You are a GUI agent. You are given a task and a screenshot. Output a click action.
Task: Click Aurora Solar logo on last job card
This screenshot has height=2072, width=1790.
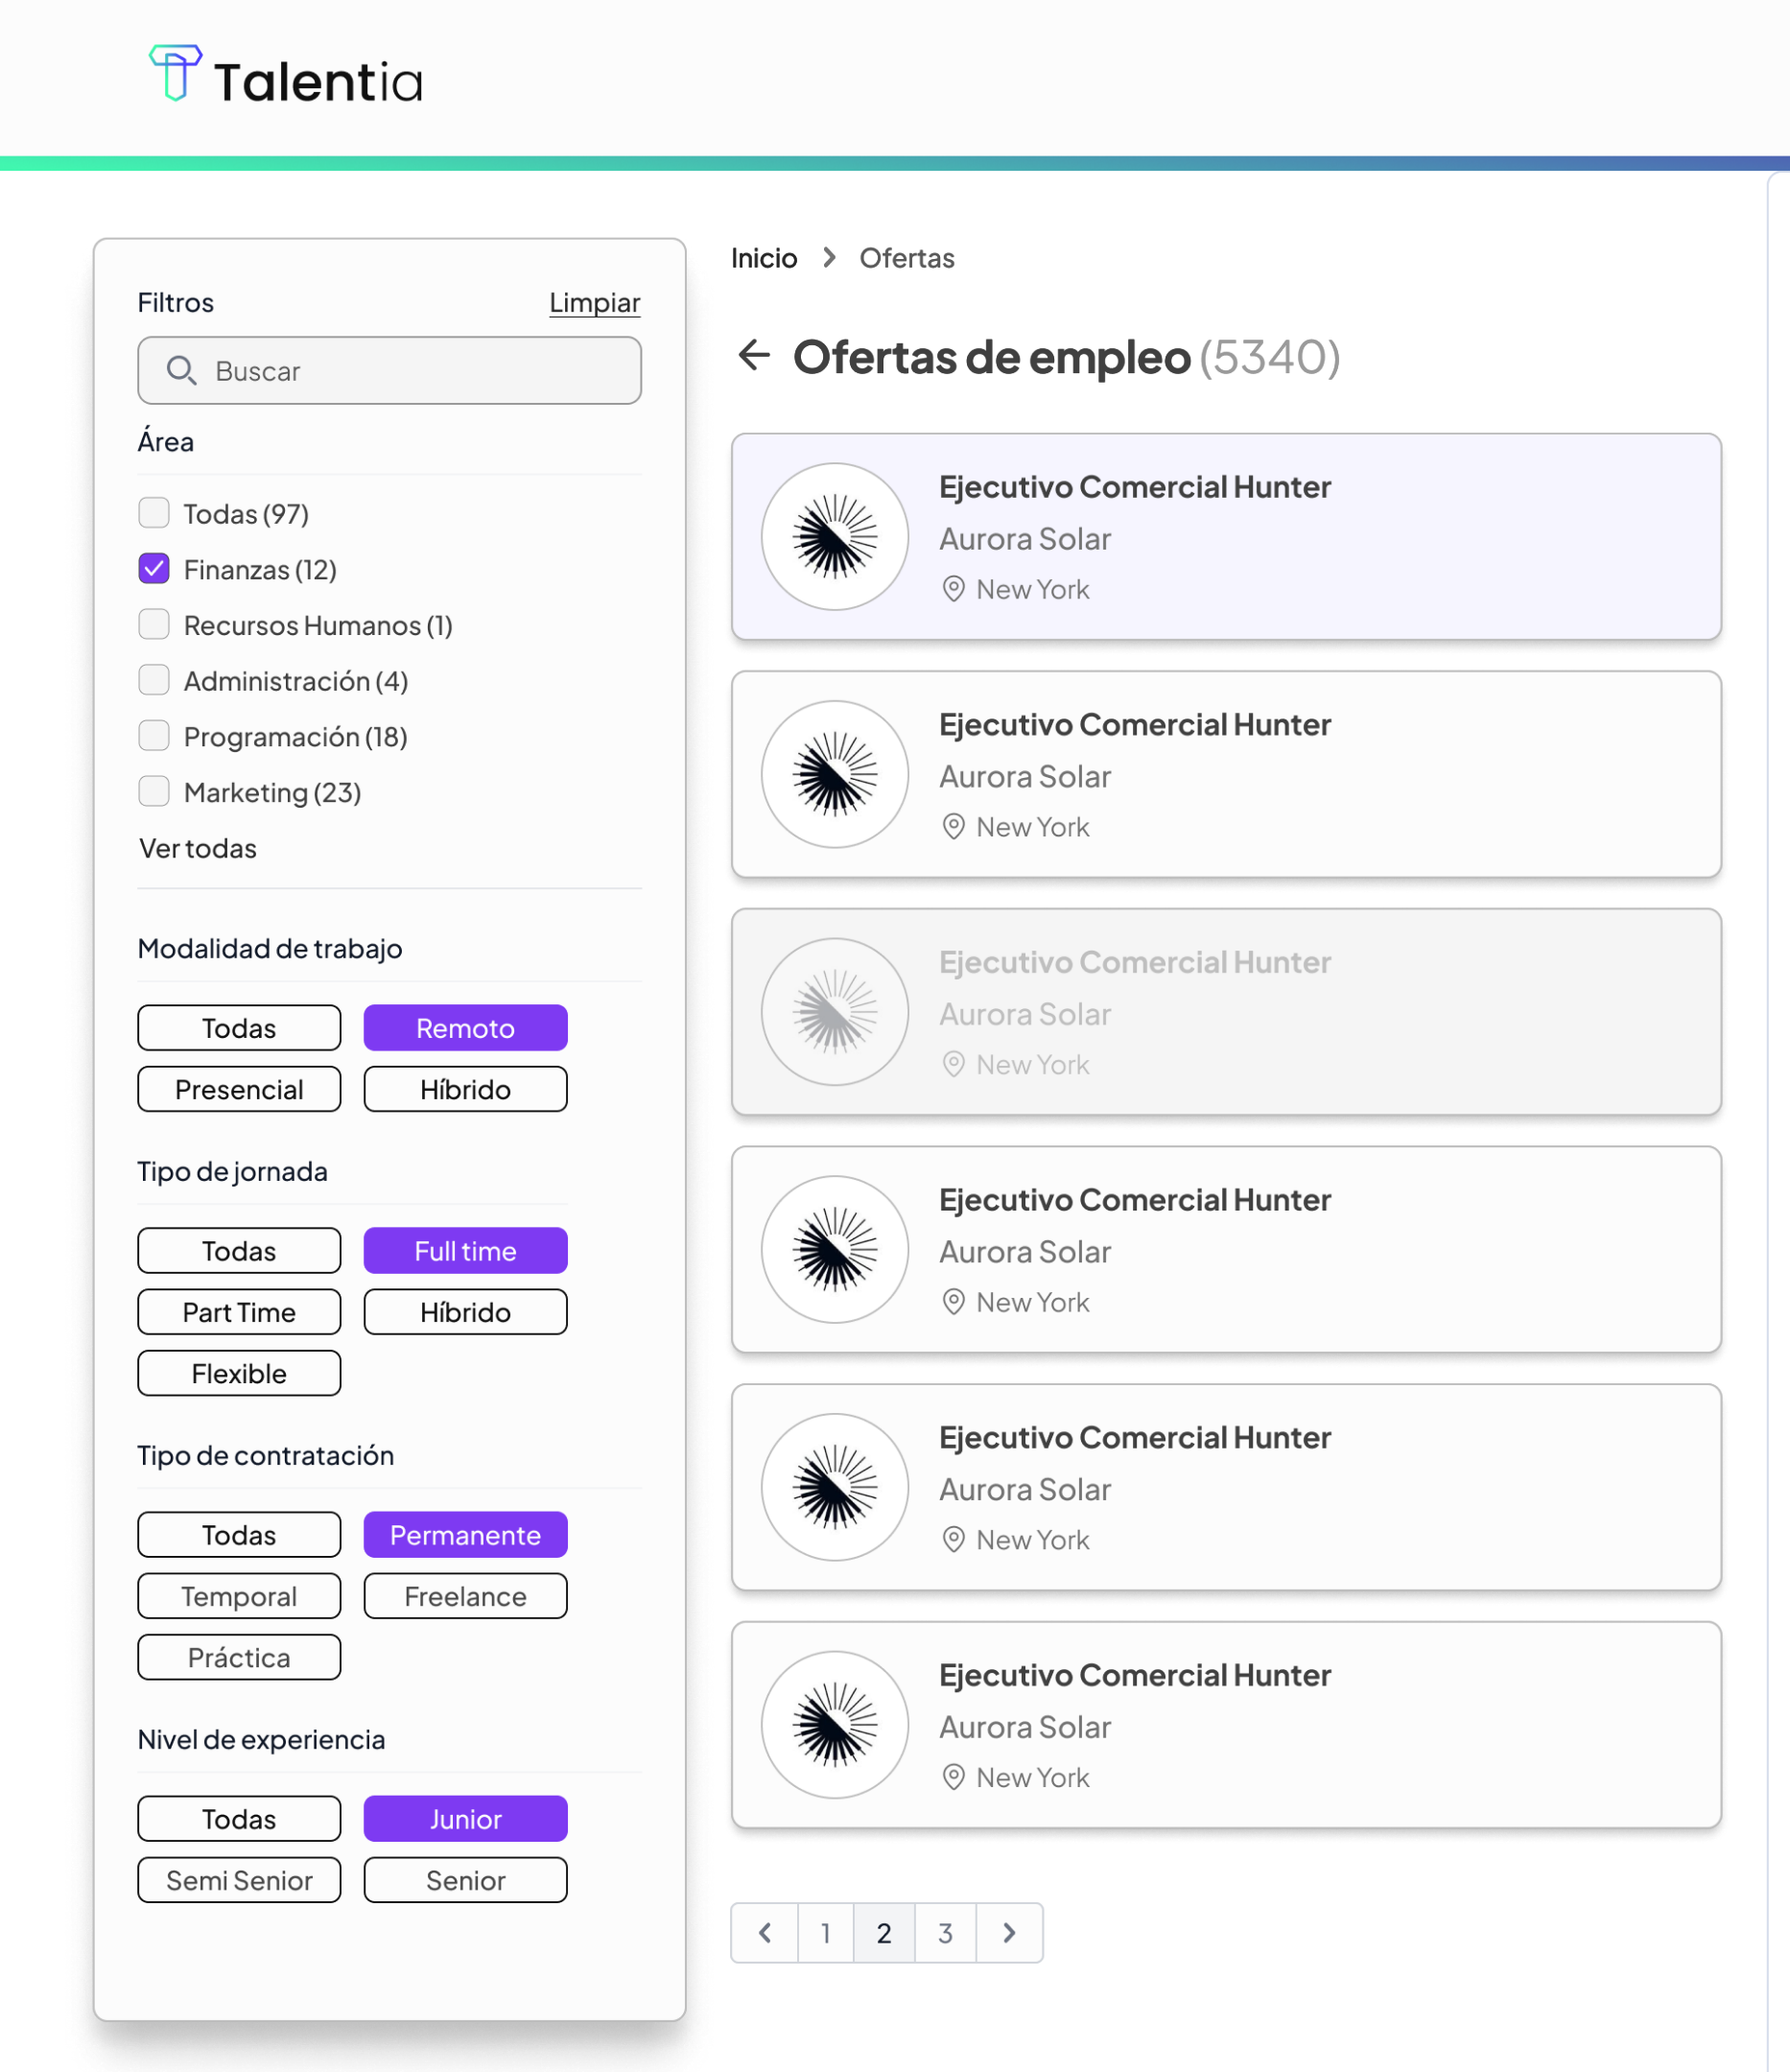point(834,1725)
